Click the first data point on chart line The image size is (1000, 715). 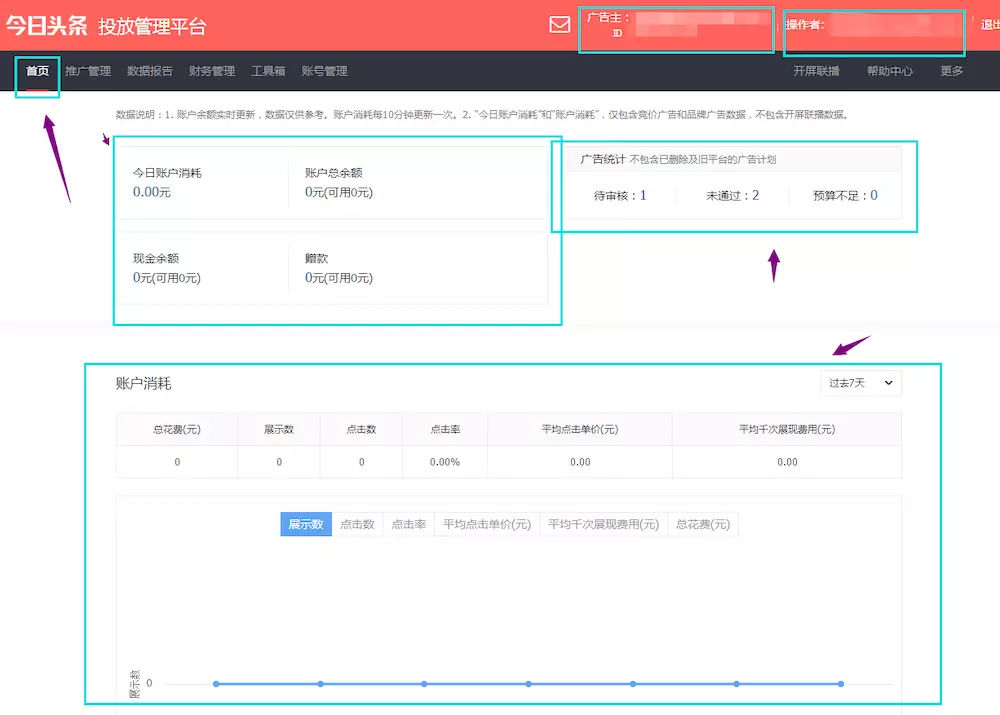pos(216,684)
